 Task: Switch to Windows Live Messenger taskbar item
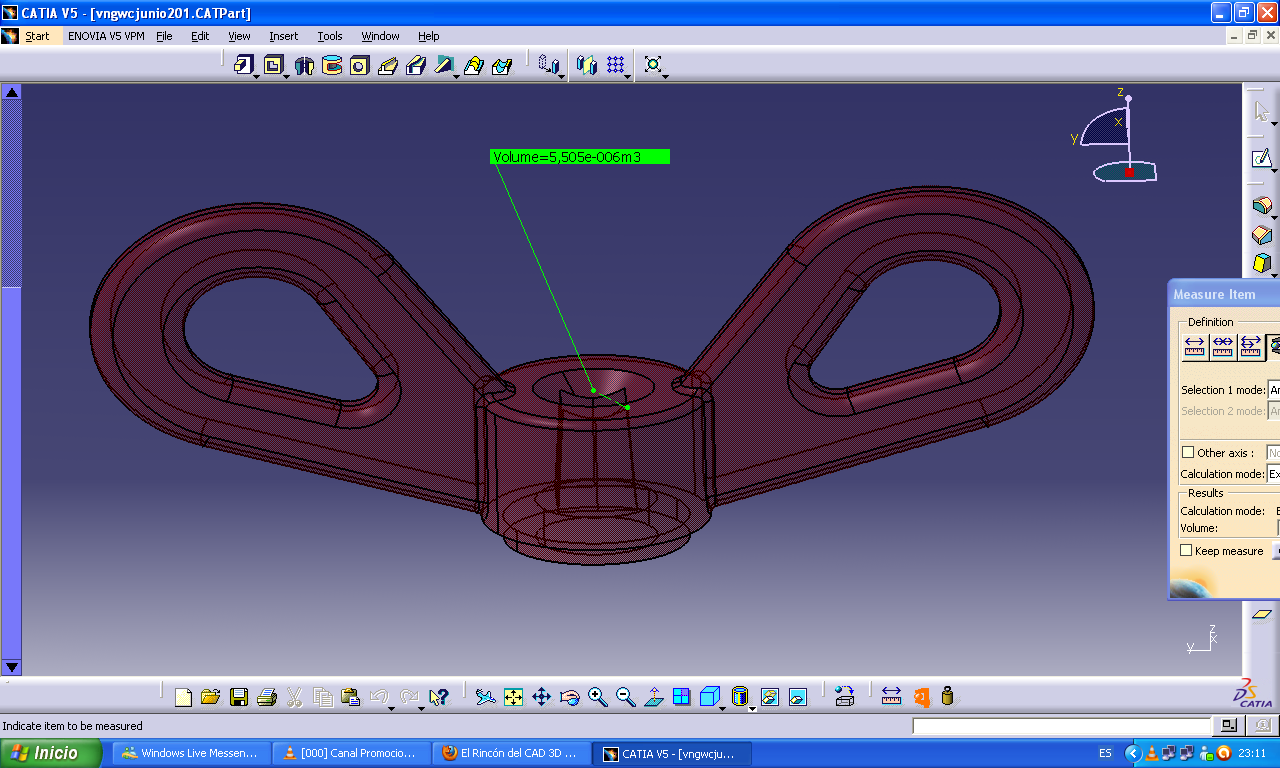tap(190, 753)
